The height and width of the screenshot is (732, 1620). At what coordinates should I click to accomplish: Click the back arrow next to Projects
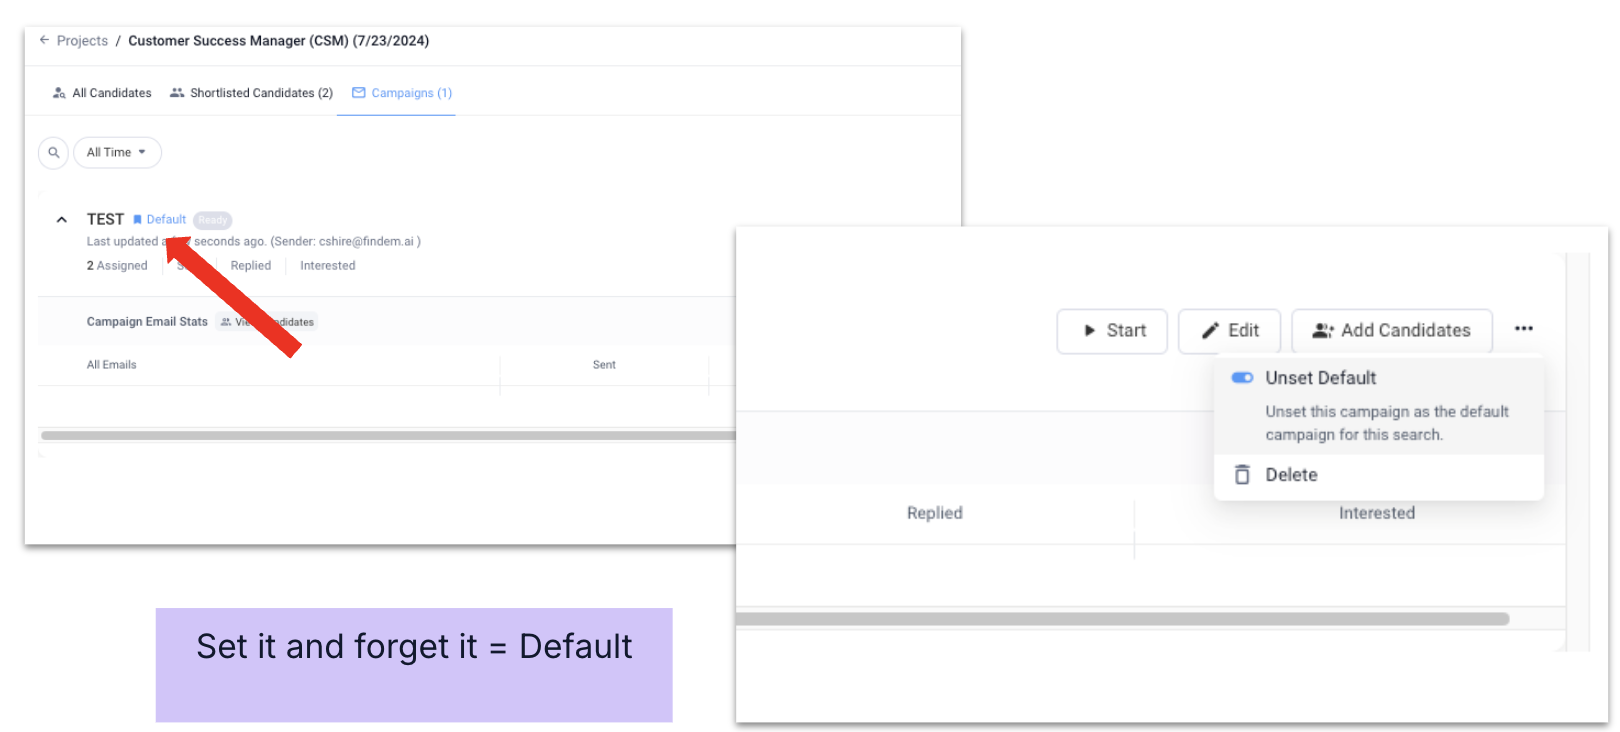[44, 40]
